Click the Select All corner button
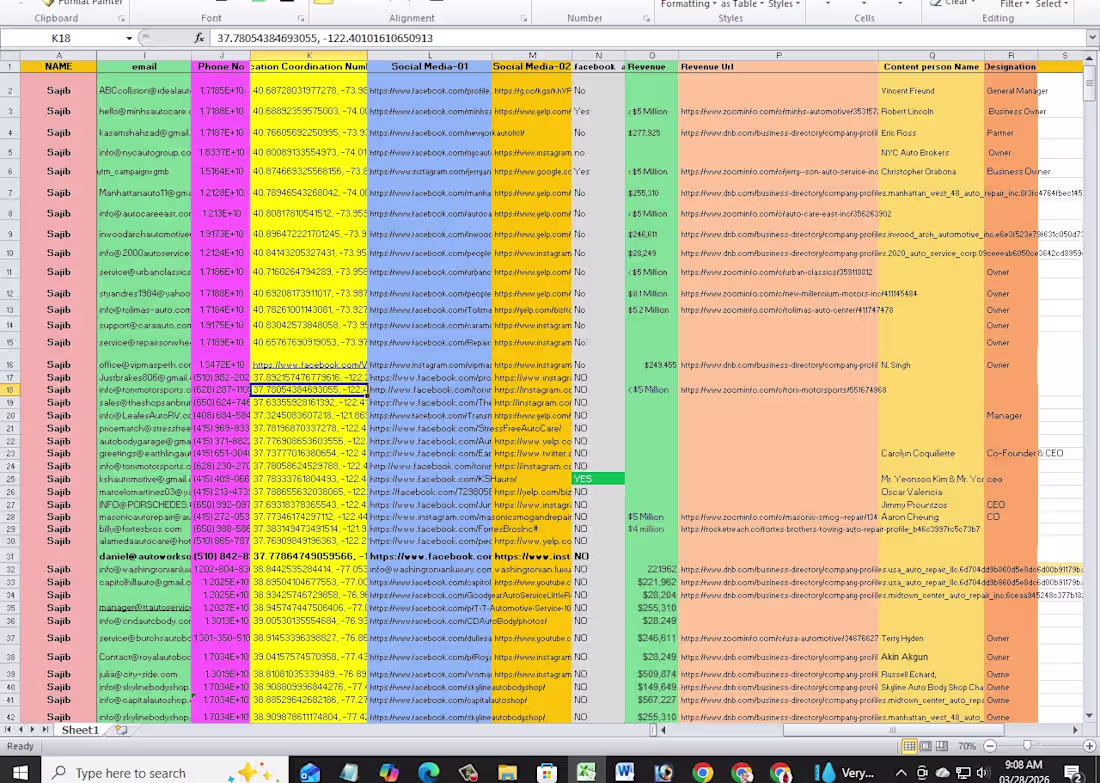 coord(10,55)
